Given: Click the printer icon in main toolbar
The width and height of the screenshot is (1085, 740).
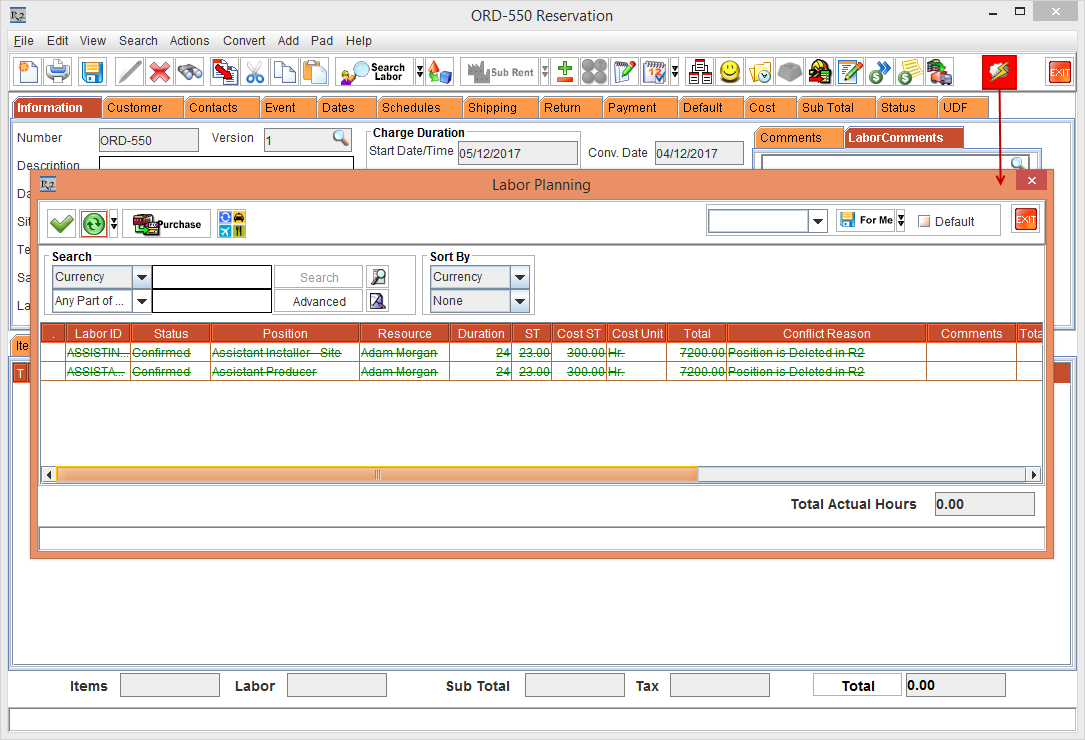Looking at the screenshot, I should click(x=59, y=72).
